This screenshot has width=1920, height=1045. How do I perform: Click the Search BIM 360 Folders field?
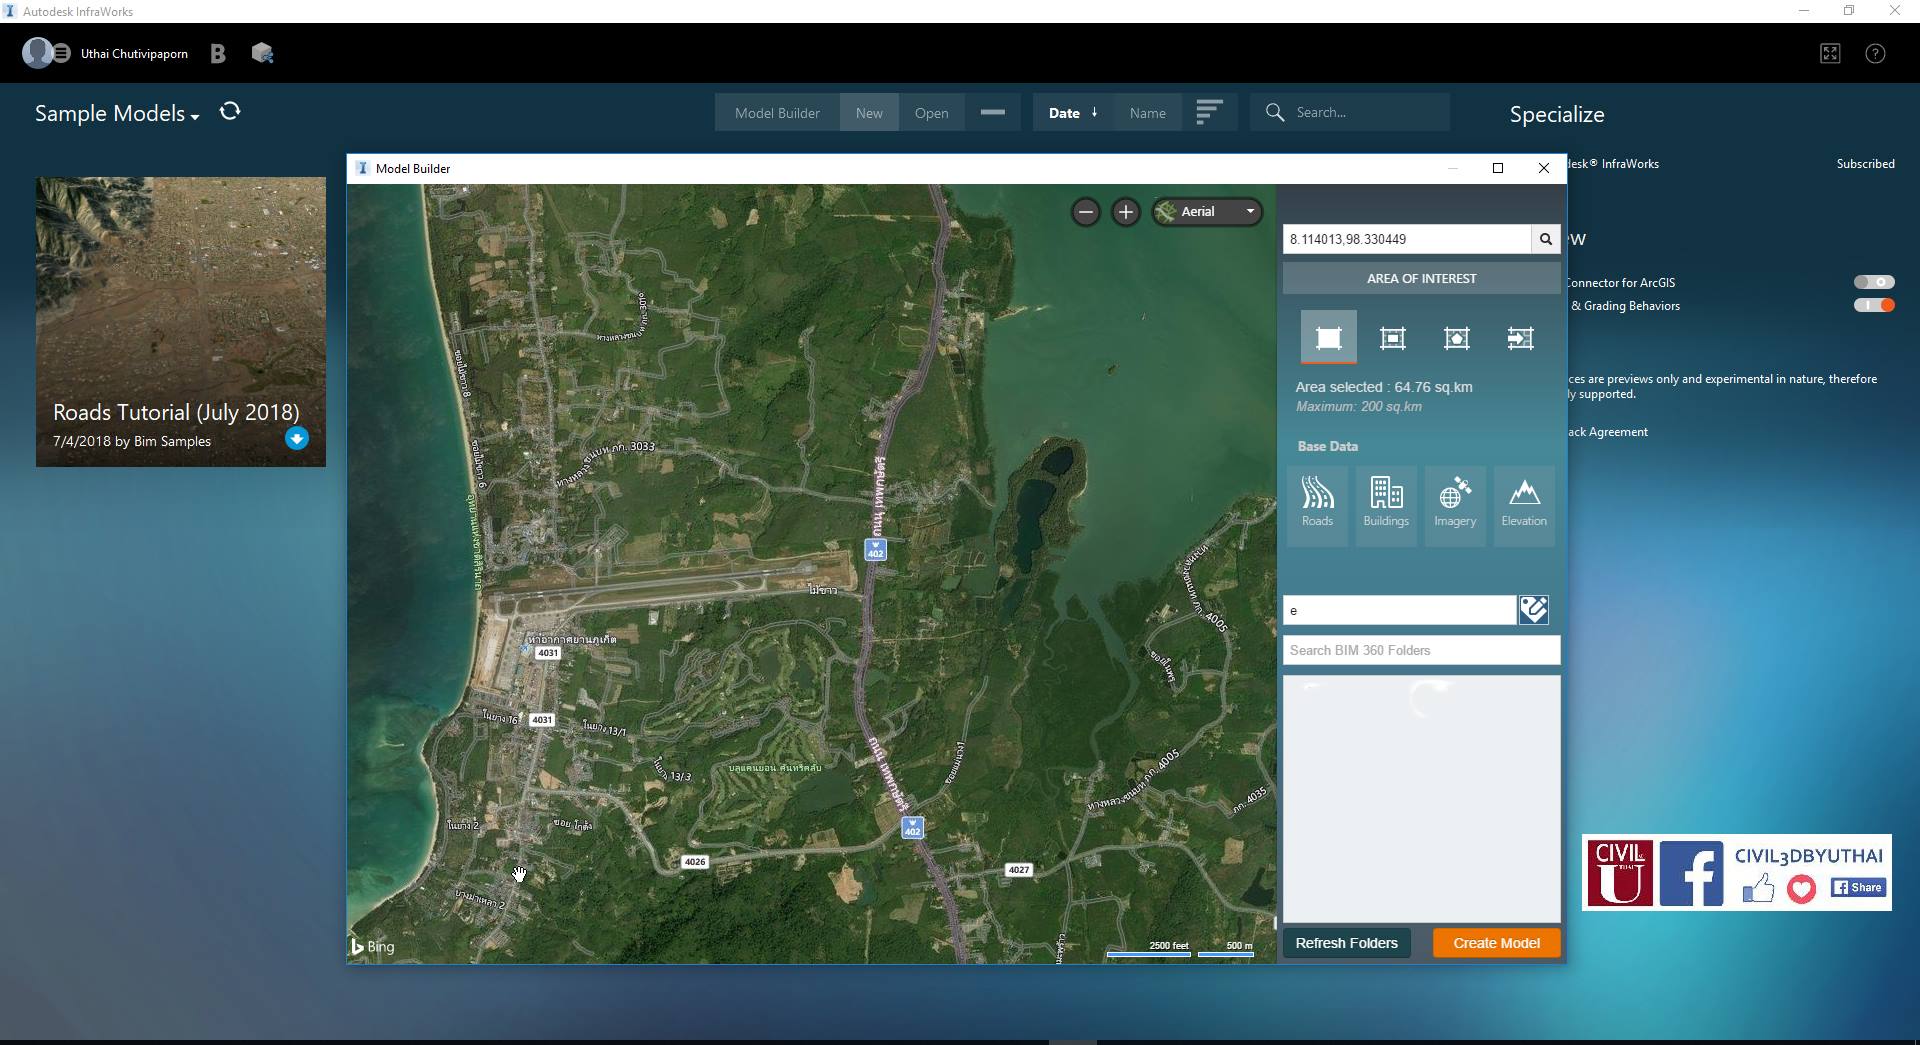click(1421, 650)
